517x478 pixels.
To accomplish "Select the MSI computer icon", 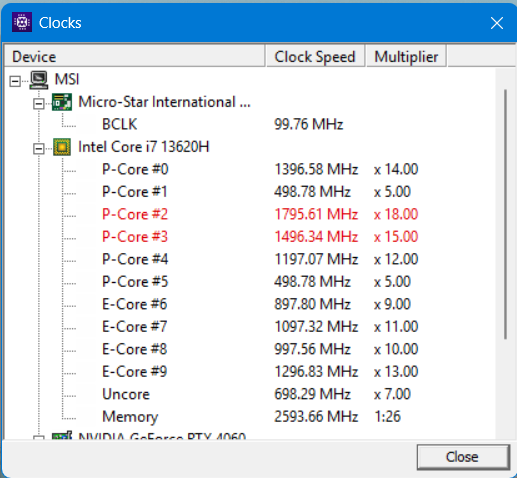I will (x=39, y=80).
